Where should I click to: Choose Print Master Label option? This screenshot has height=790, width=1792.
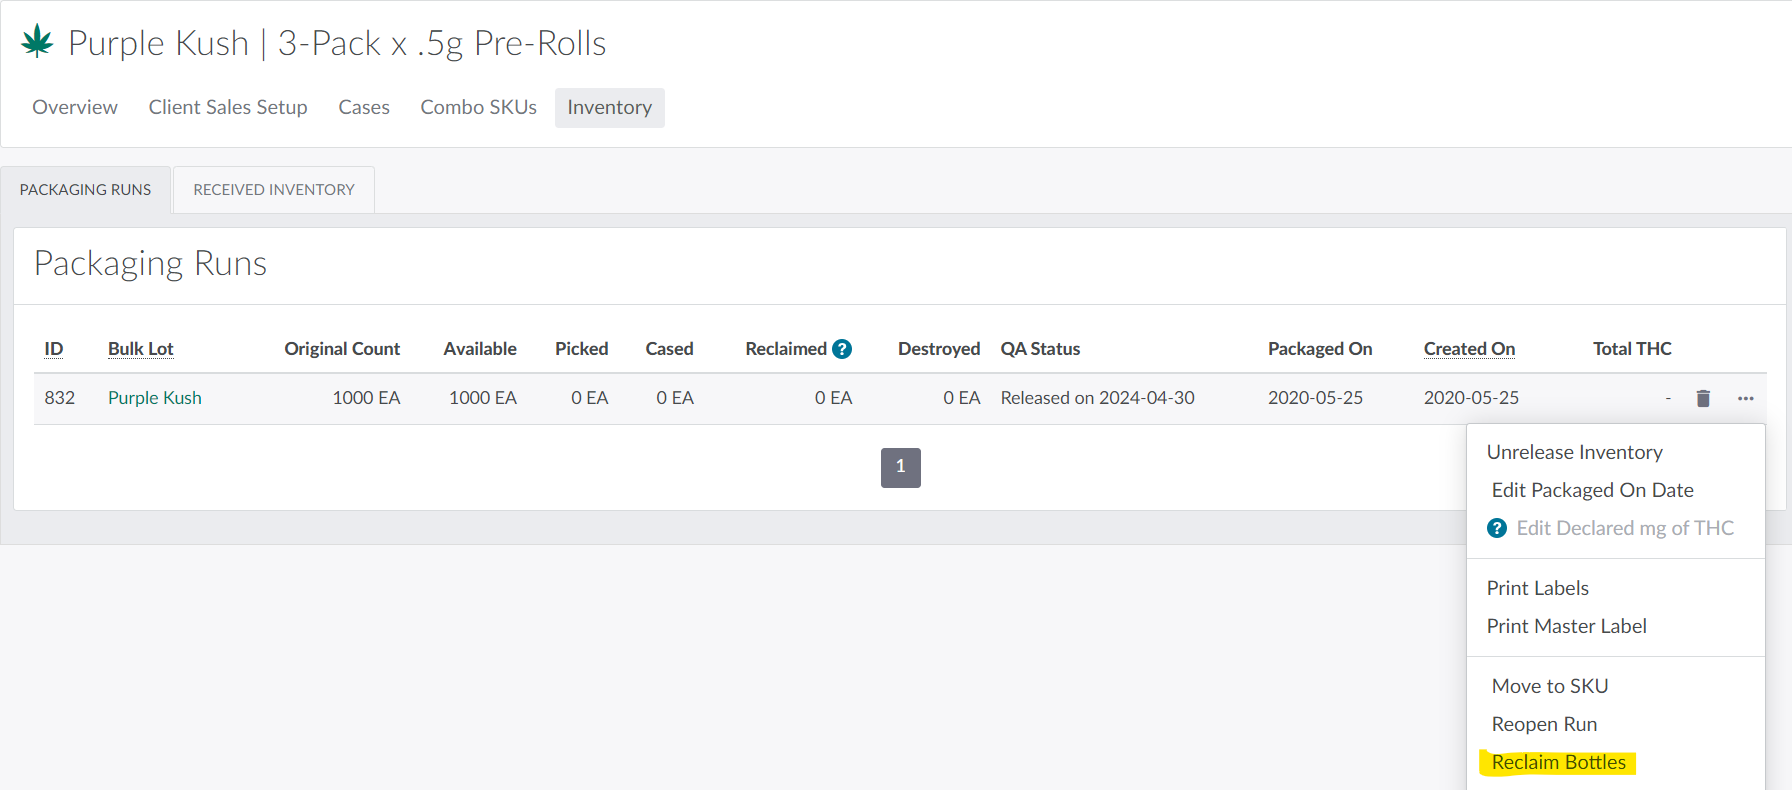pyautogui.click(x=1566, y=626)
